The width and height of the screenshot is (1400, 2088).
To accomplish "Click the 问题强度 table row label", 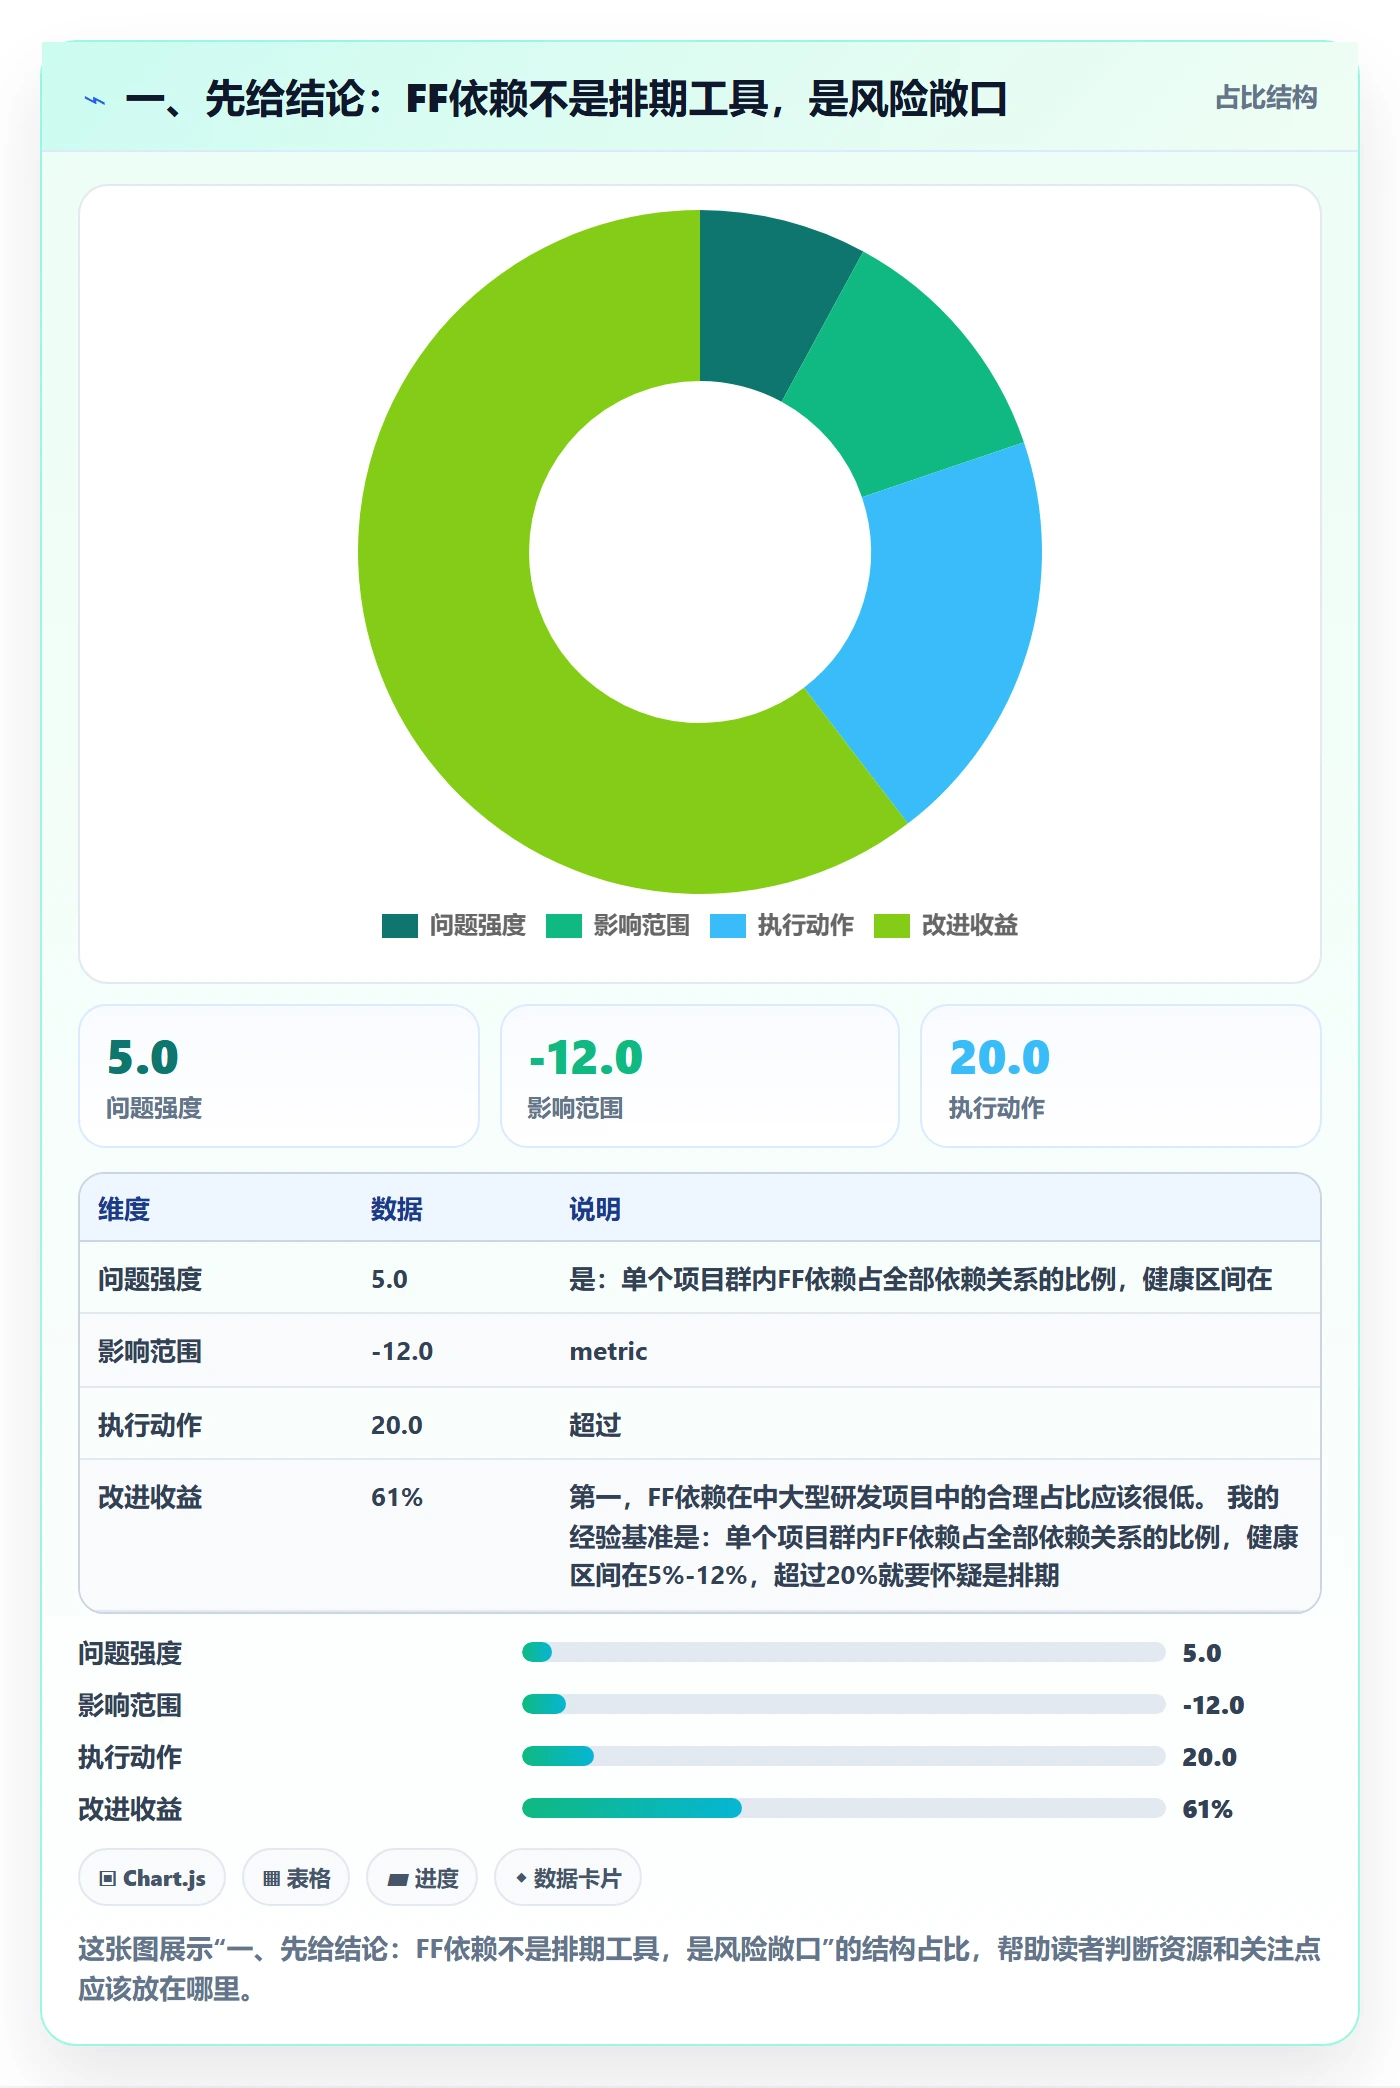I will (x=150, y=1279).
